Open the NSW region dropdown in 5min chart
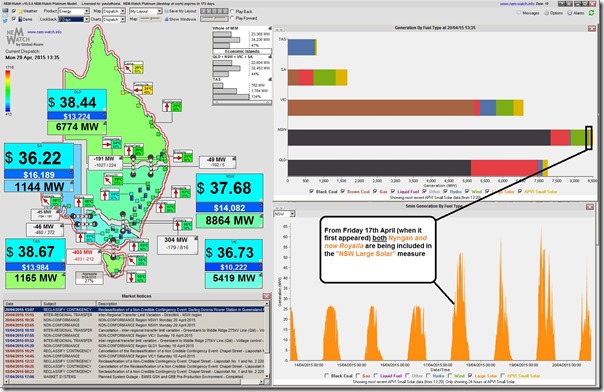 (284, 214)
